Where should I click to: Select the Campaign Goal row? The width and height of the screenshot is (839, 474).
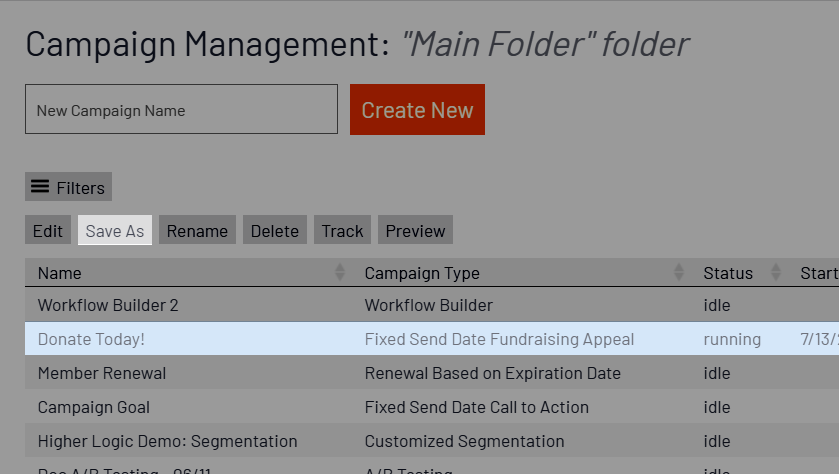pyautogui.click(x=432, y=407)
